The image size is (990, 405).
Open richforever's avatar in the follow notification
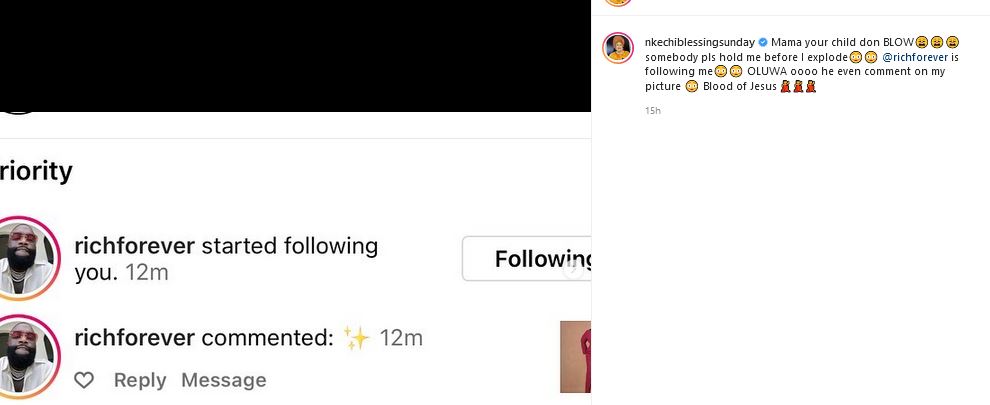point(28,257)
